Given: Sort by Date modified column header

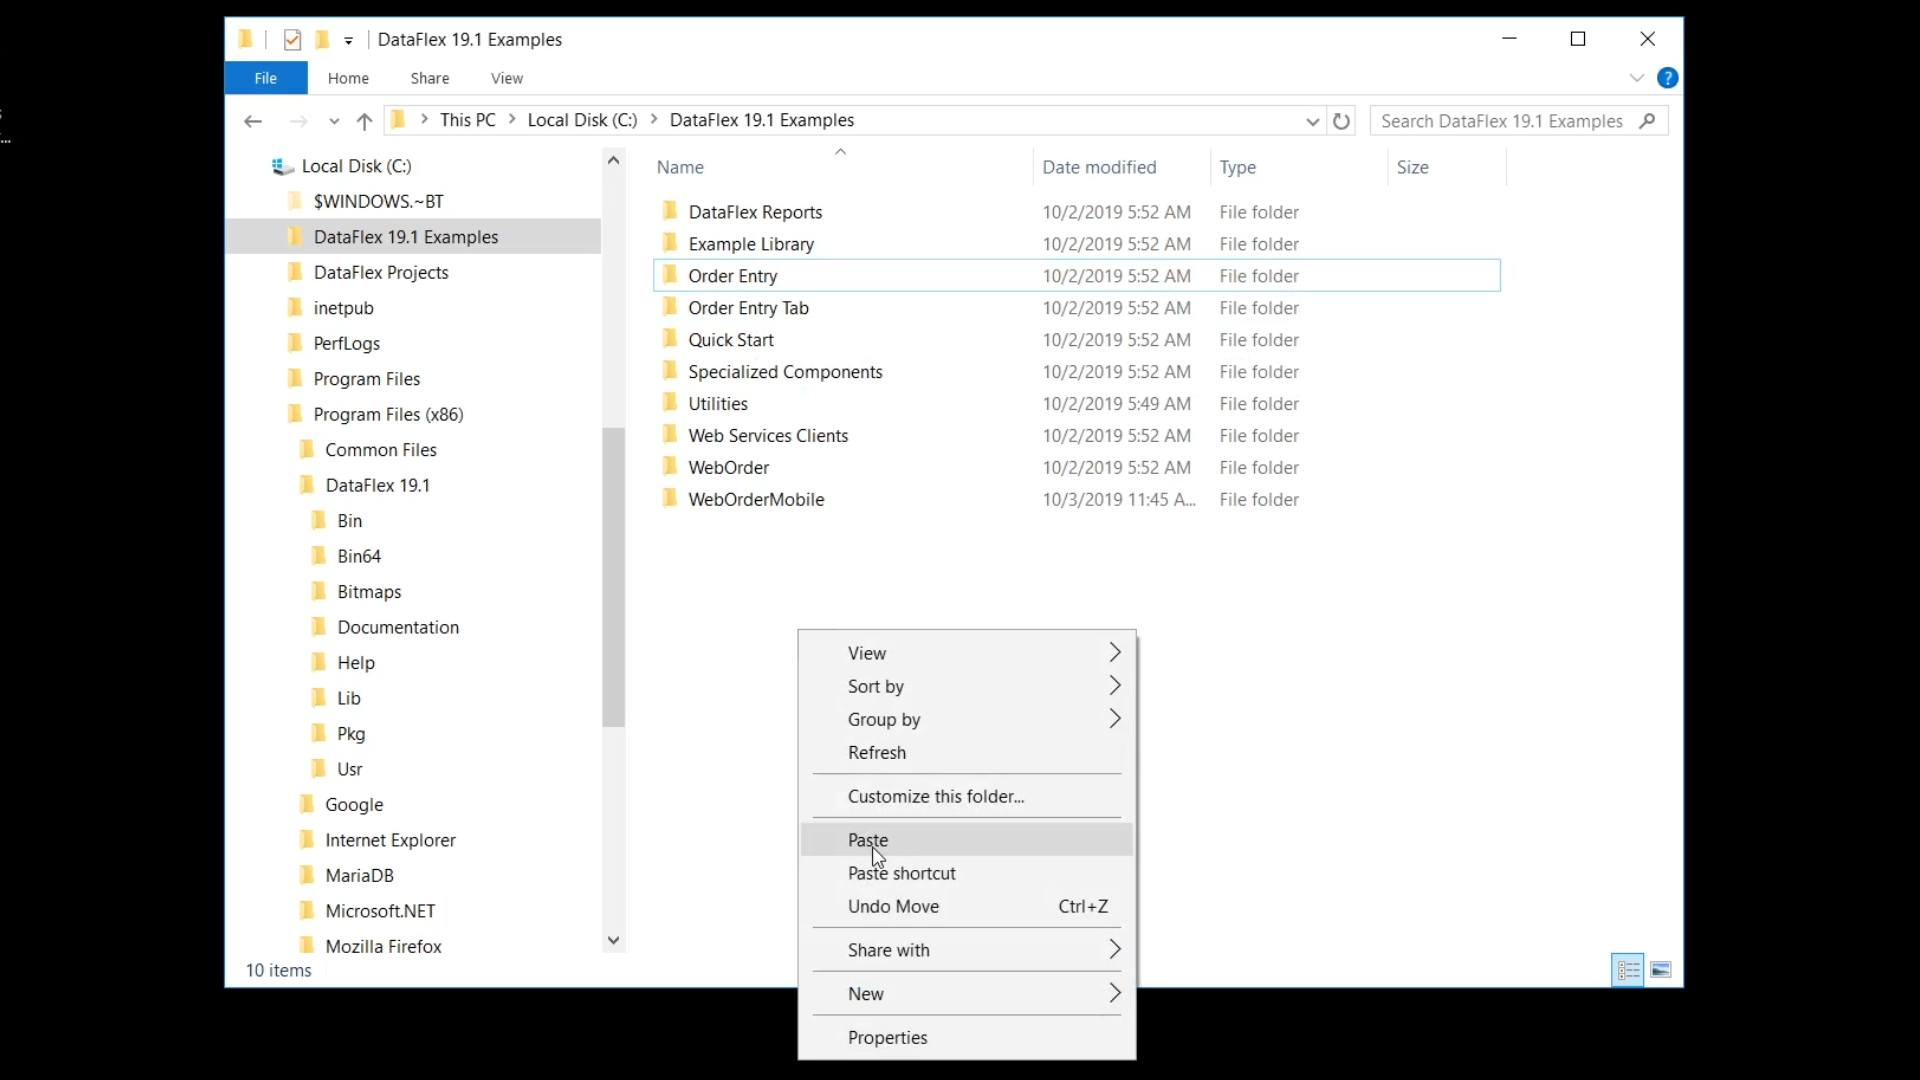Looking at the screenshot, I should (x=1099, y=167).
